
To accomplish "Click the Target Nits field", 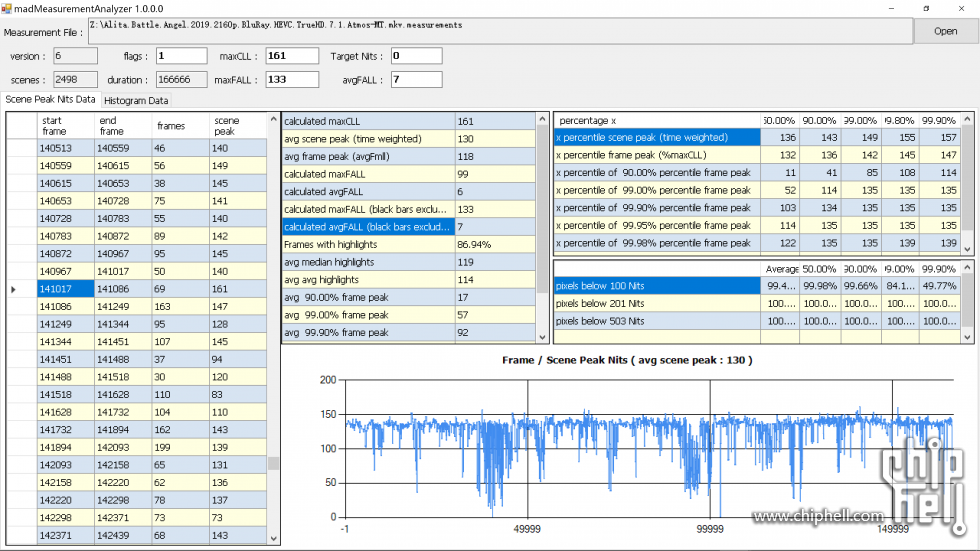I will [x=416, y=56].
